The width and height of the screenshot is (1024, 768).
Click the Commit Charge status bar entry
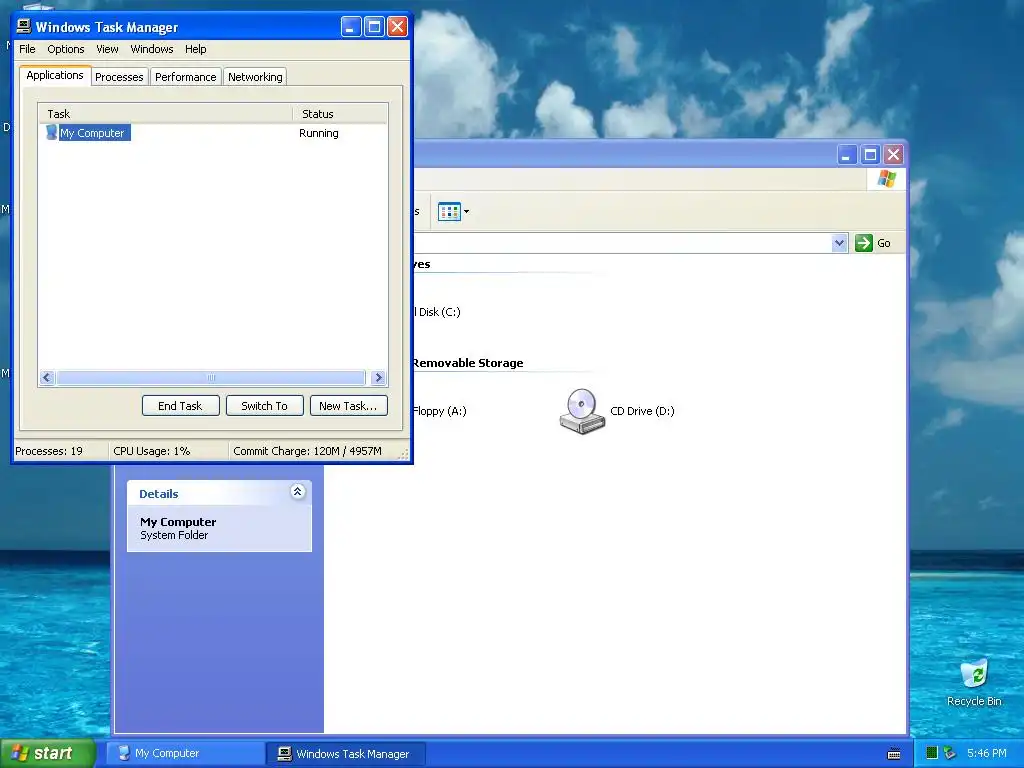pyautogui.click(x=308, y=451)
